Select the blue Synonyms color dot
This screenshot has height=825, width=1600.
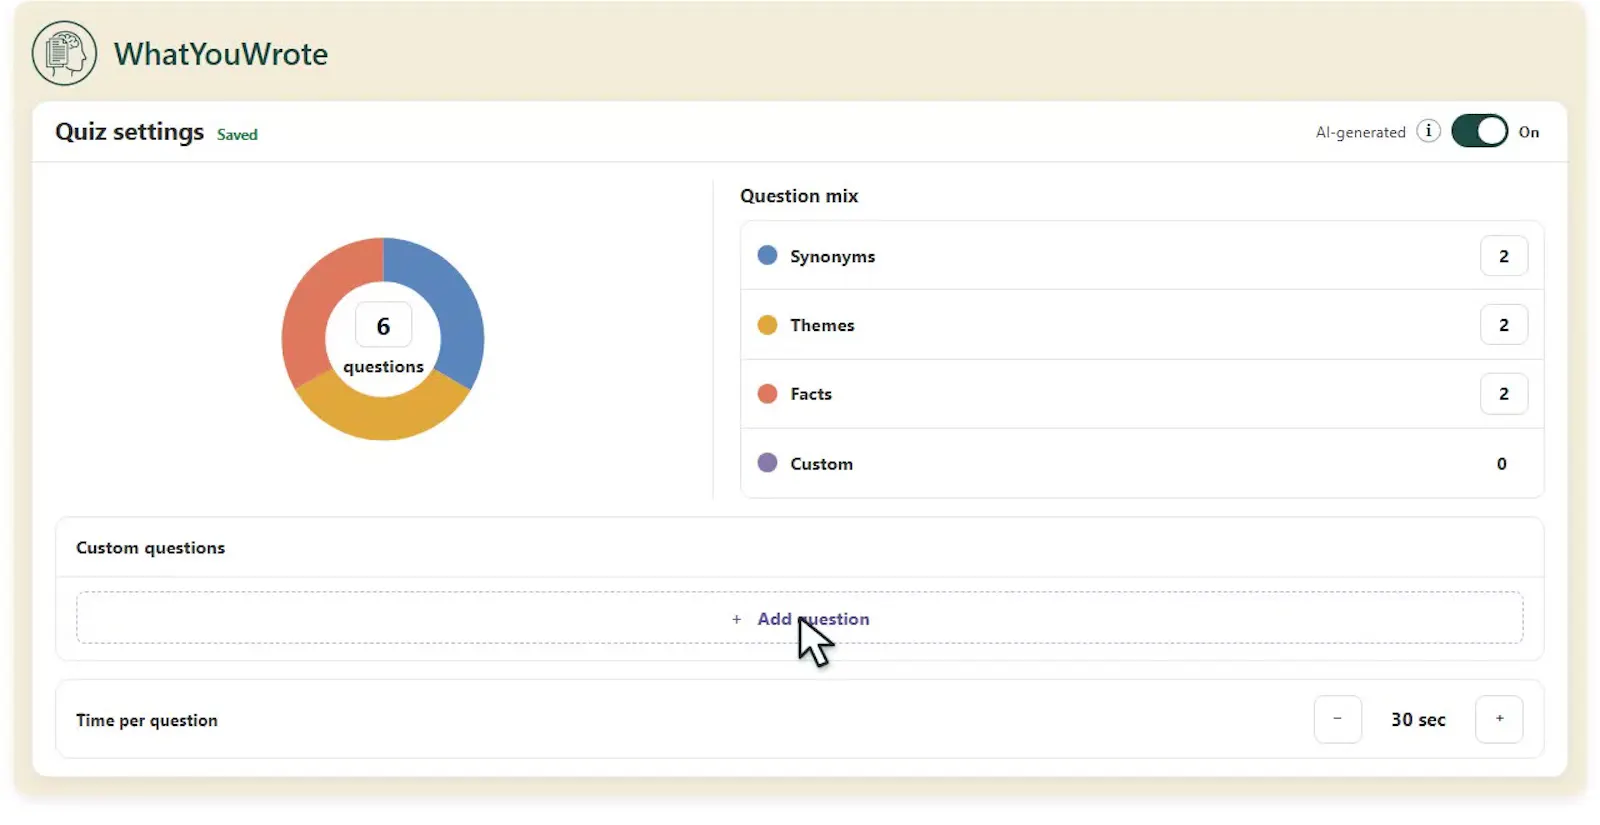(767, 255)
